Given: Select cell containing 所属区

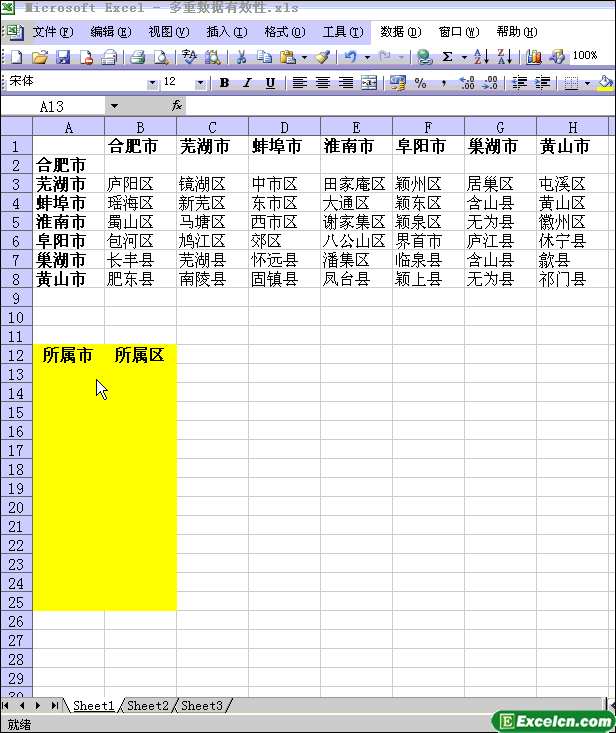Looking at the screenshot, I should 140,355.
